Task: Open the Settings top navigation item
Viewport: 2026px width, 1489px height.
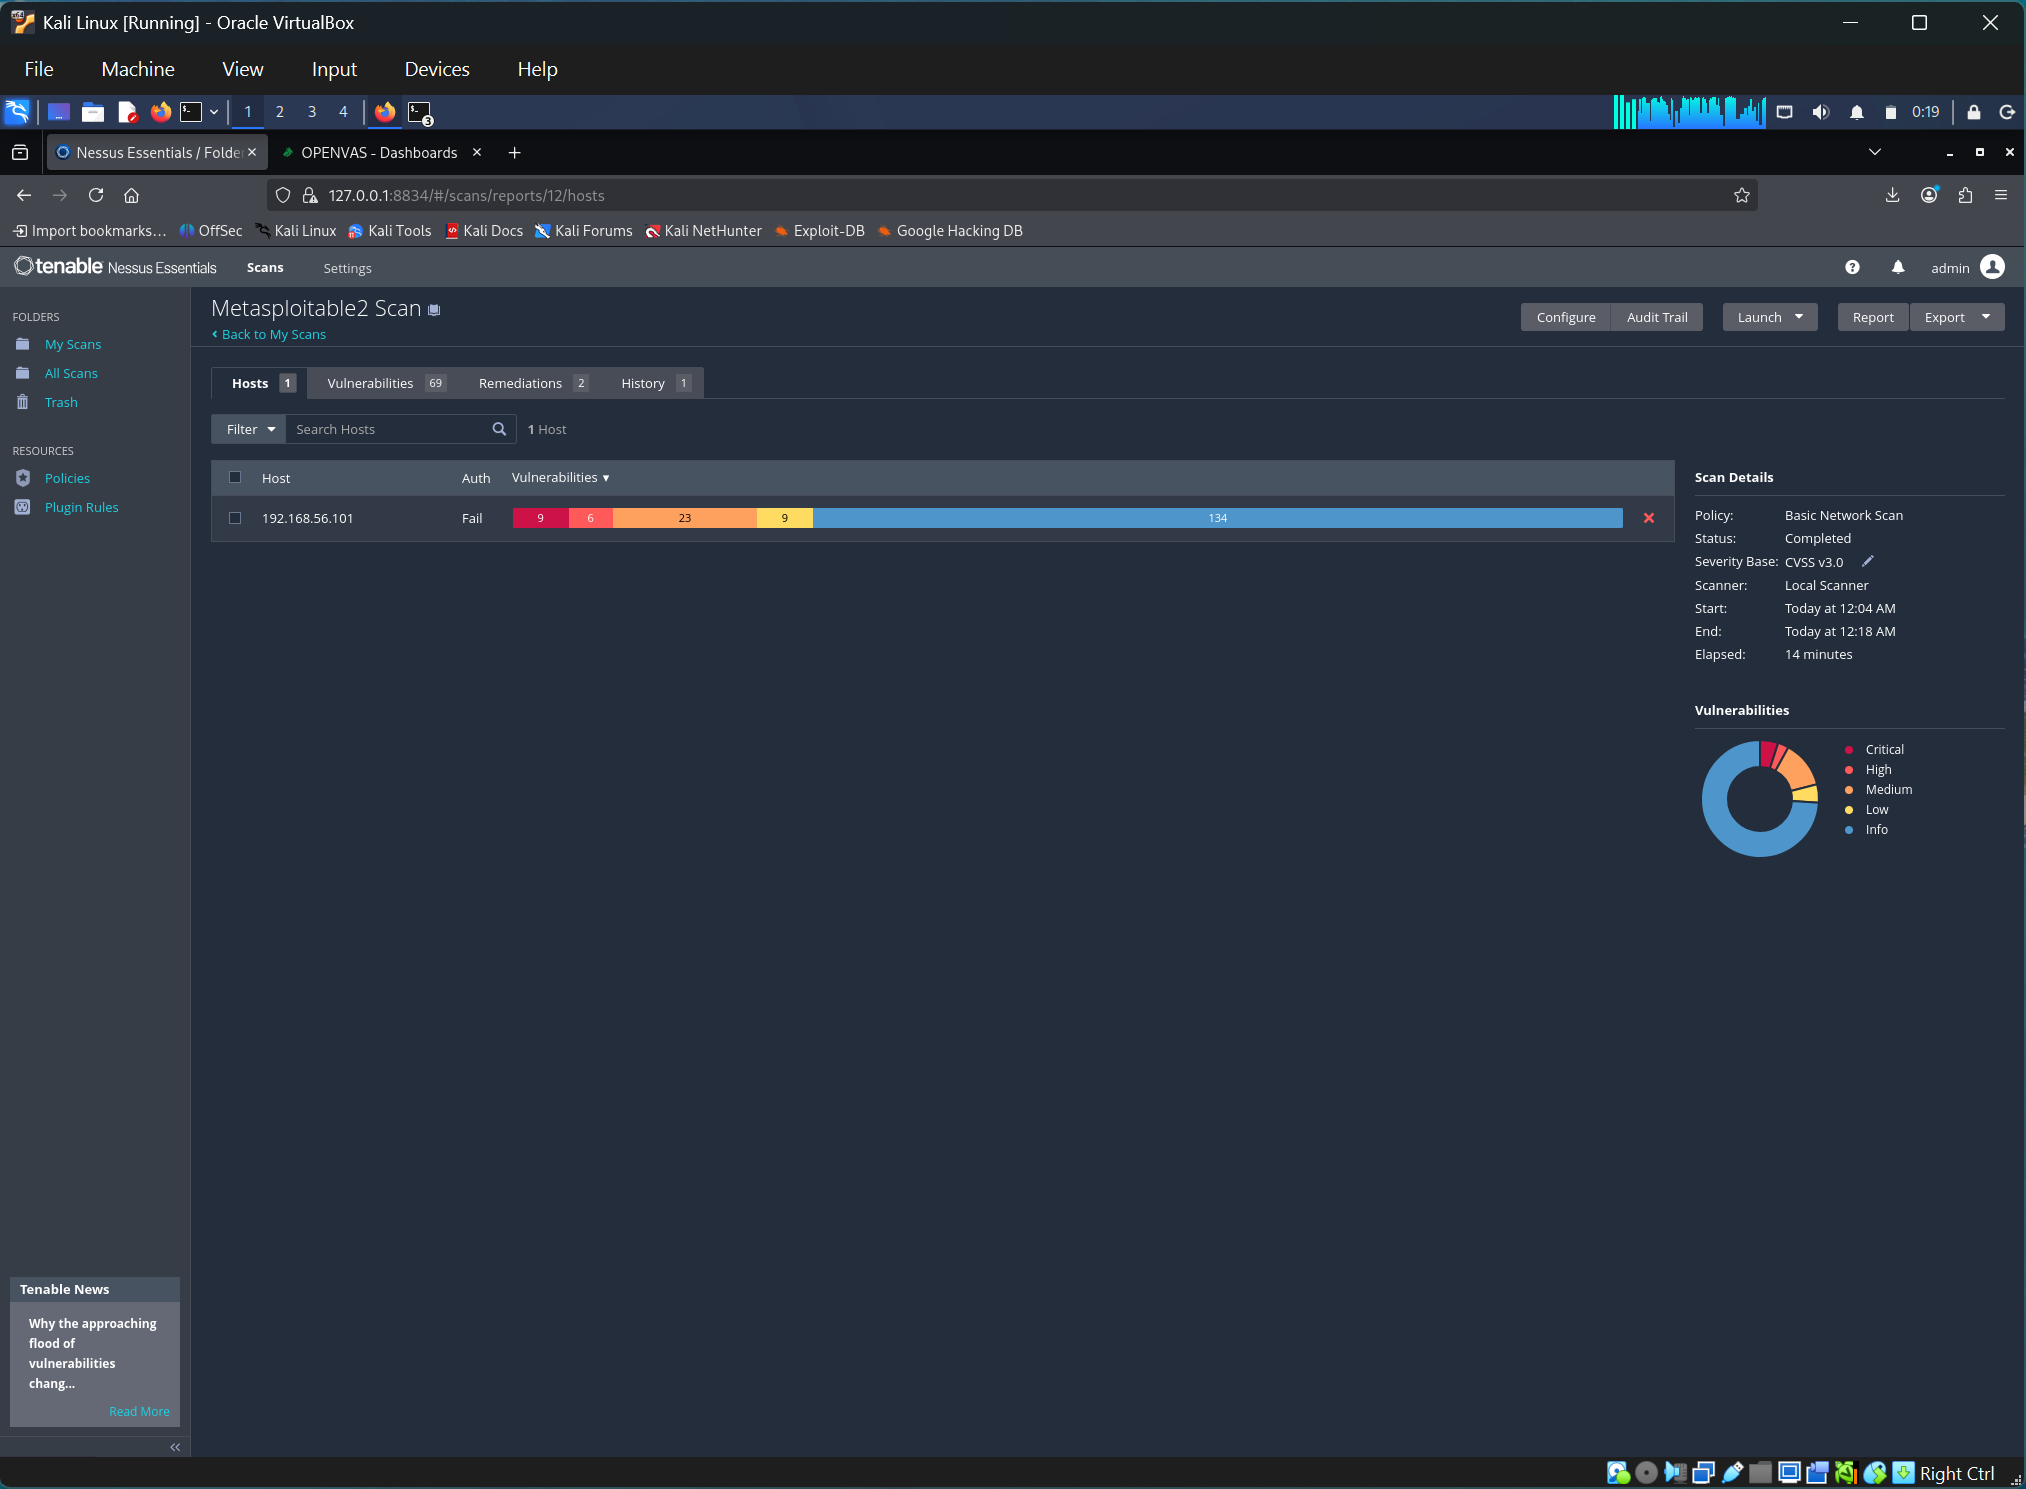Action: tap(347, 268)
